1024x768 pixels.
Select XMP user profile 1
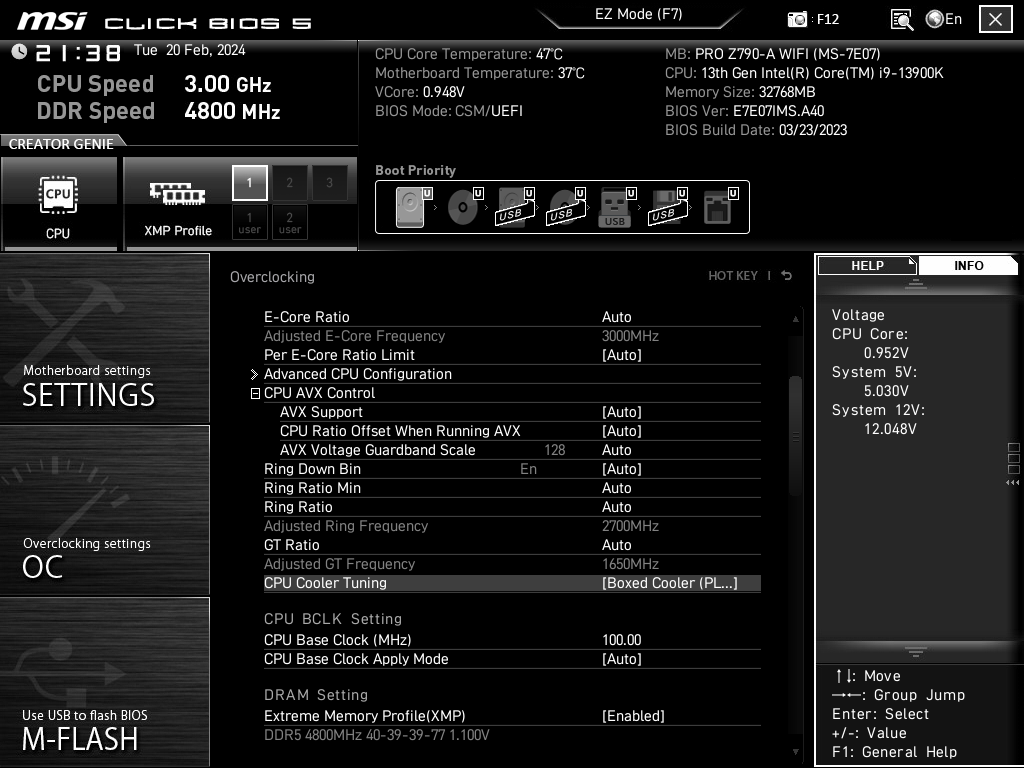coord(249,223)
